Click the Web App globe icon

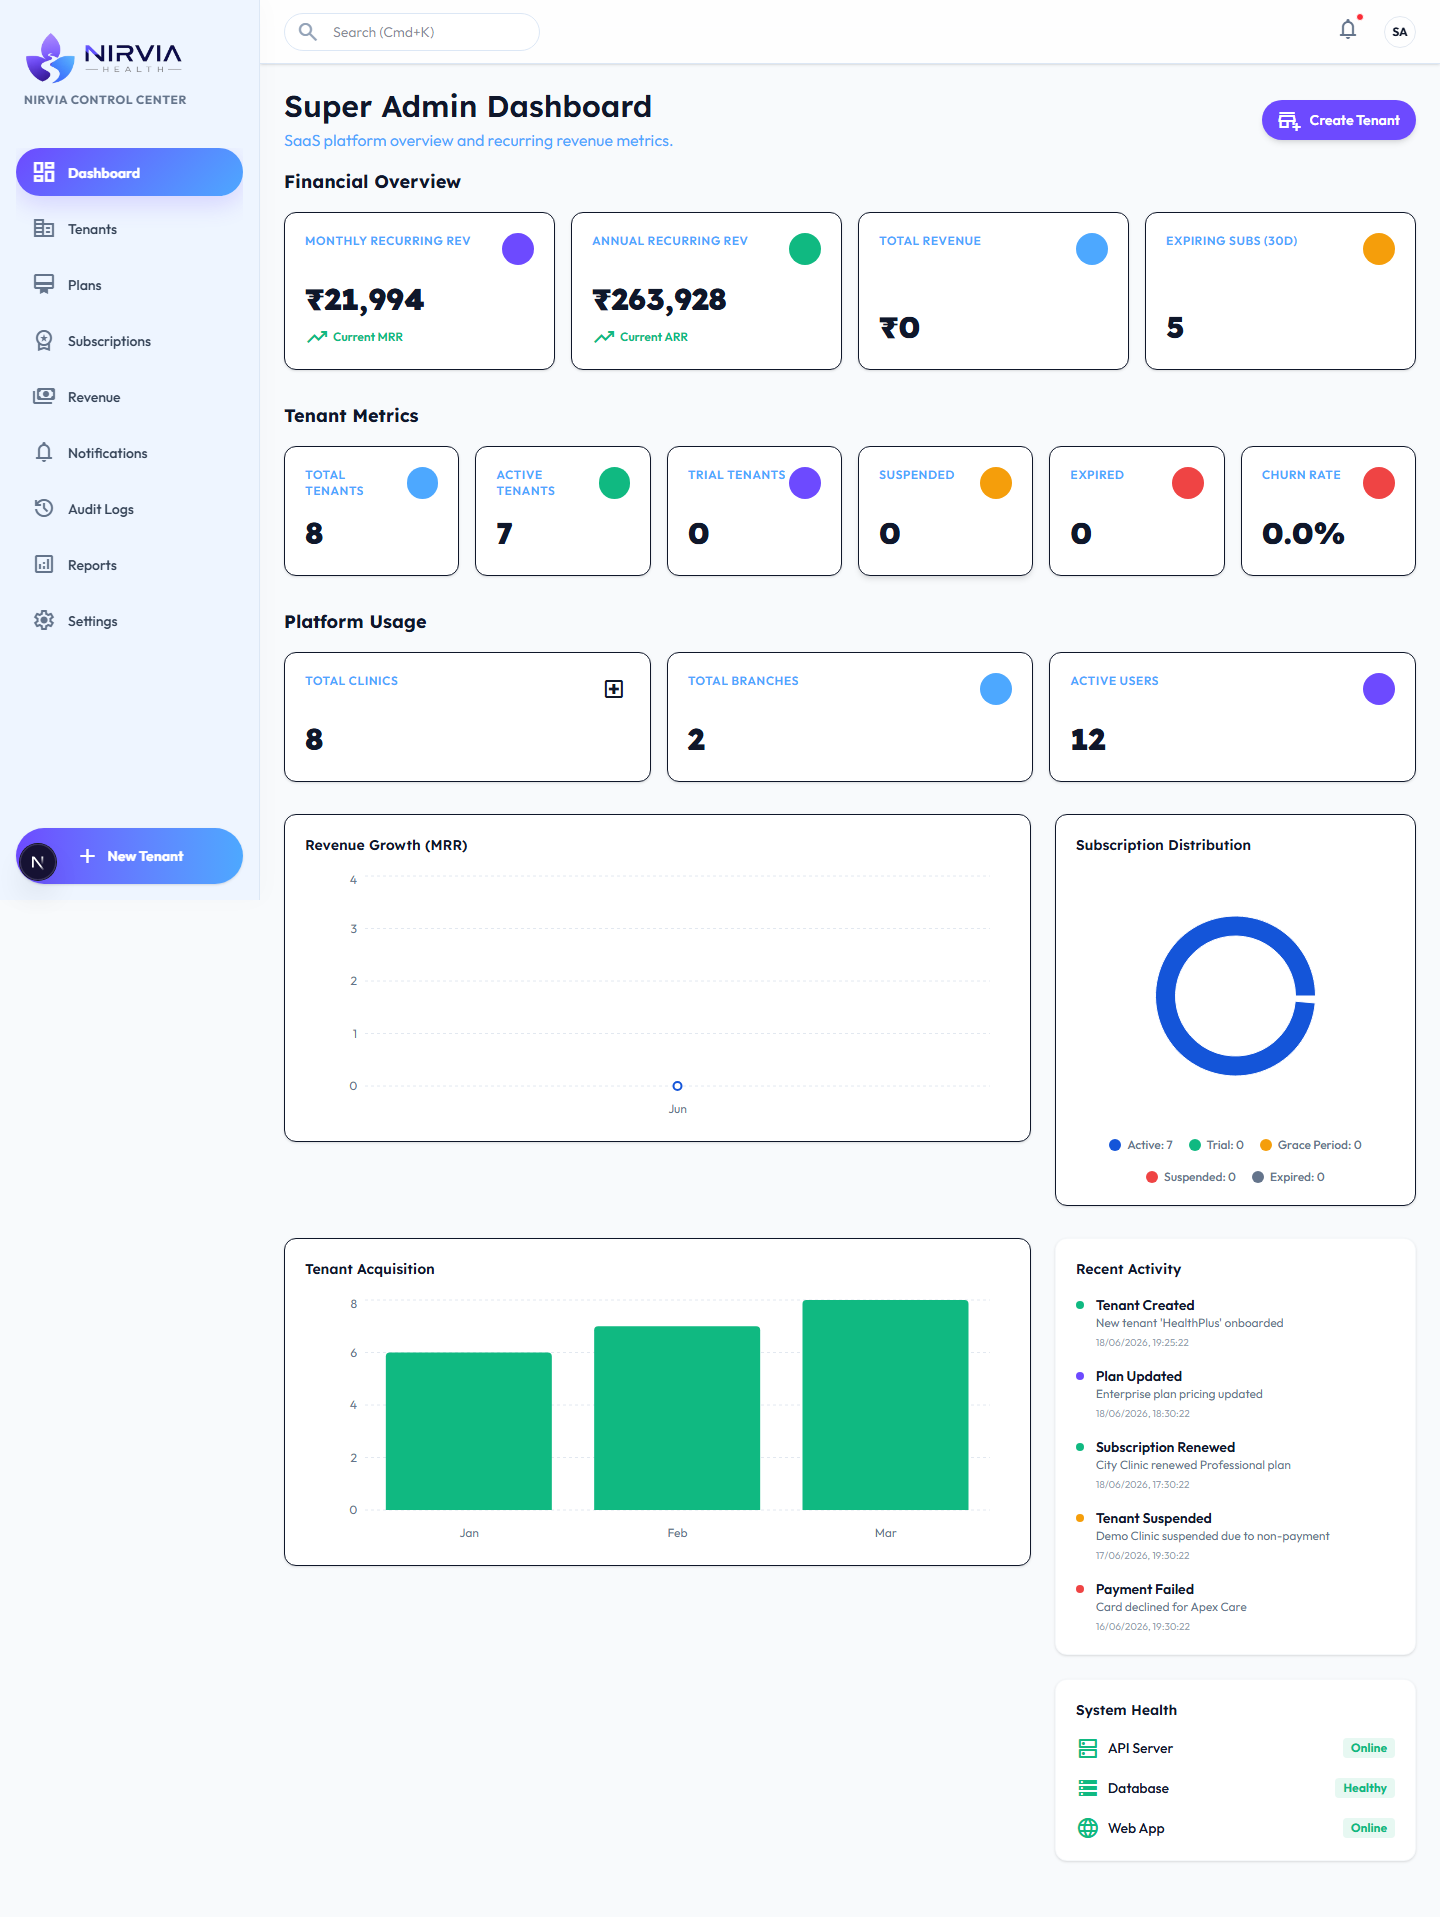pyautogui.click(x=1088, y=1828)
